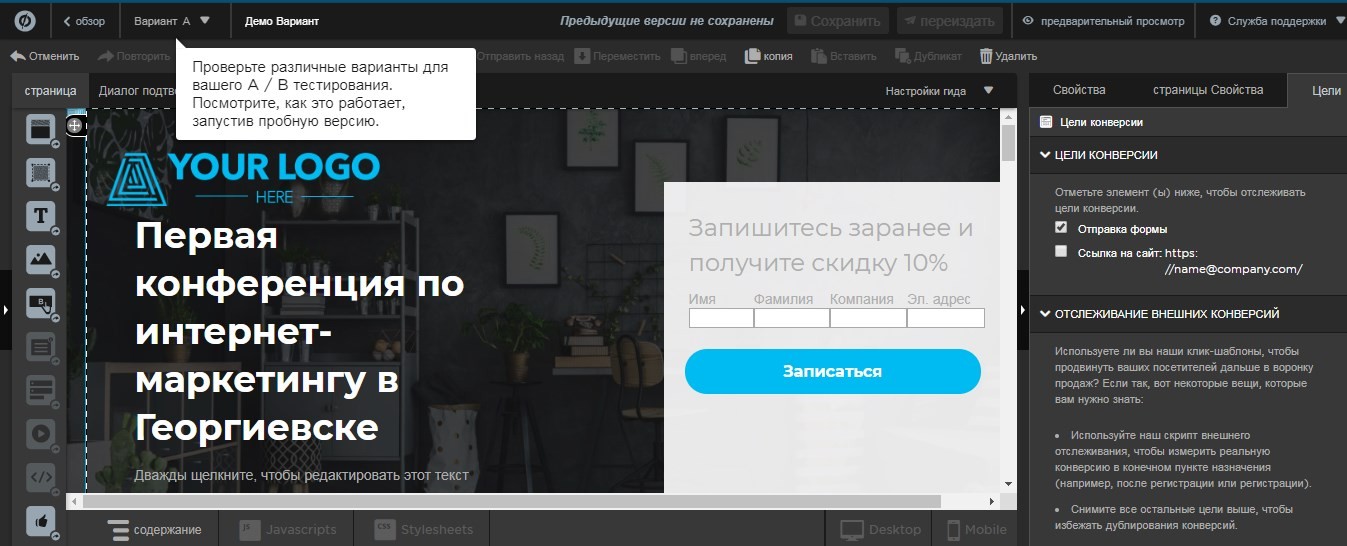This screenshot has width=1347, height=546.
Task: Click the Undo (Отменить) button
Action: point(44,56)
